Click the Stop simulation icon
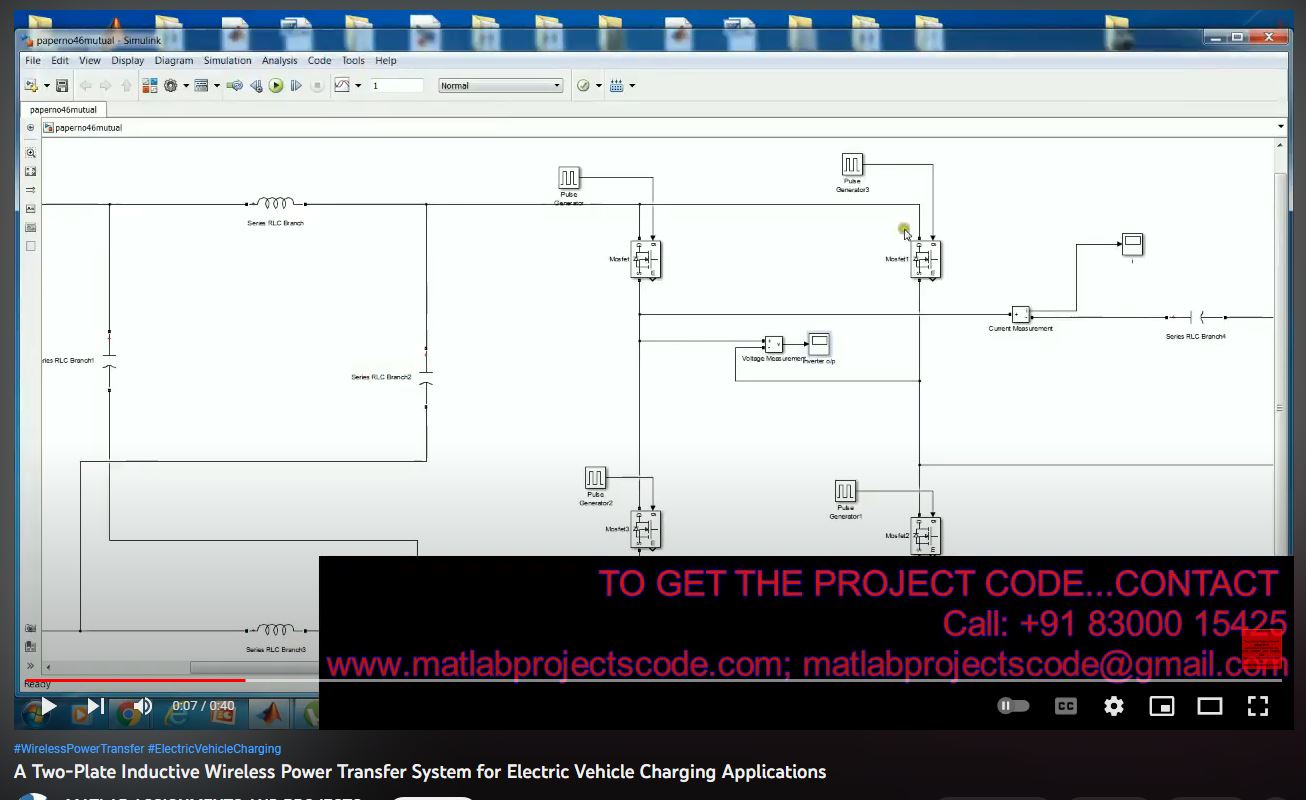Screen dimensions: 1306x800 317,86
